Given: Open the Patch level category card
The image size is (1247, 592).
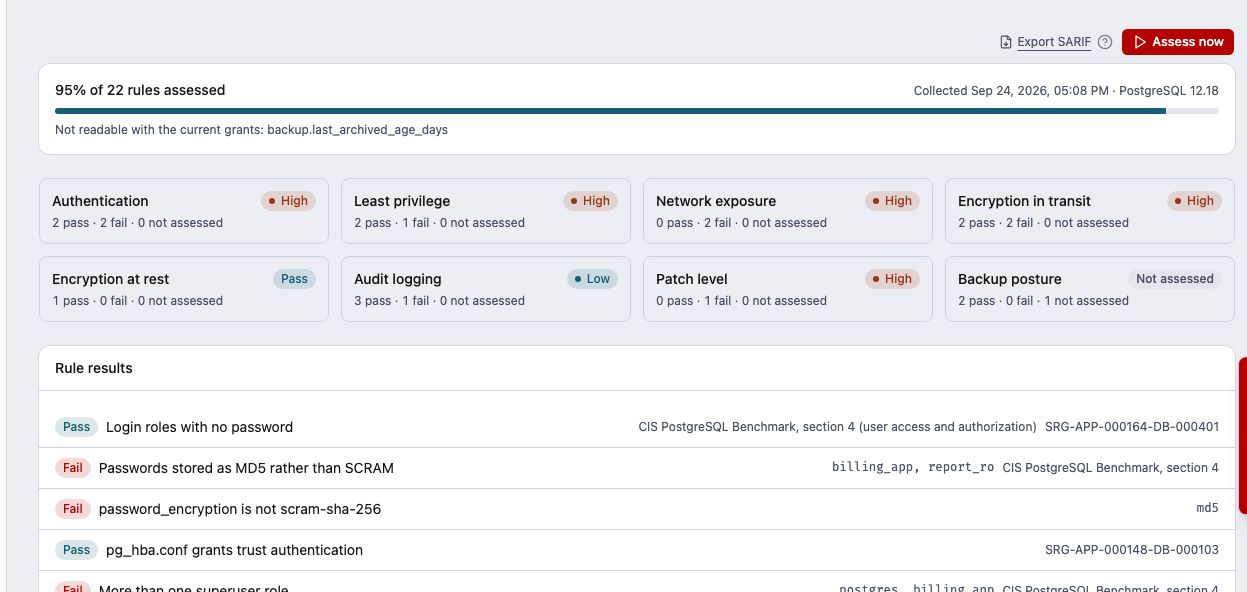Looking at the screenshot, I should coord(788,289).
